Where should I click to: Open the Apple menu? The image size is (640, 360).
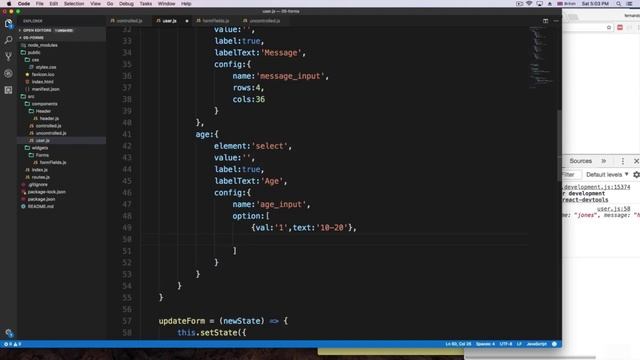coord(9,4)
